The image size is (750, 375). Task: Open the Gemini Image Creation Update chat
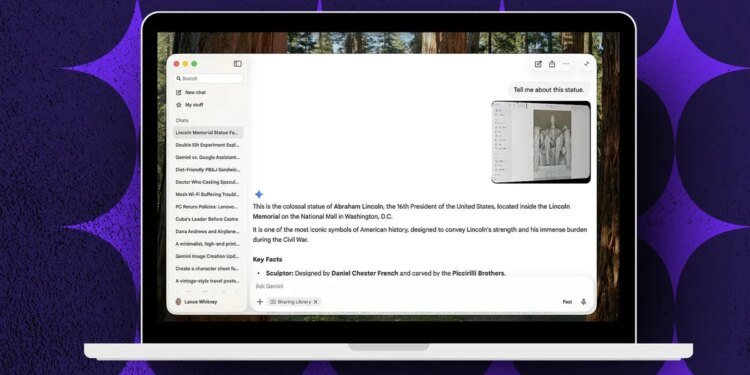point(208,256)
